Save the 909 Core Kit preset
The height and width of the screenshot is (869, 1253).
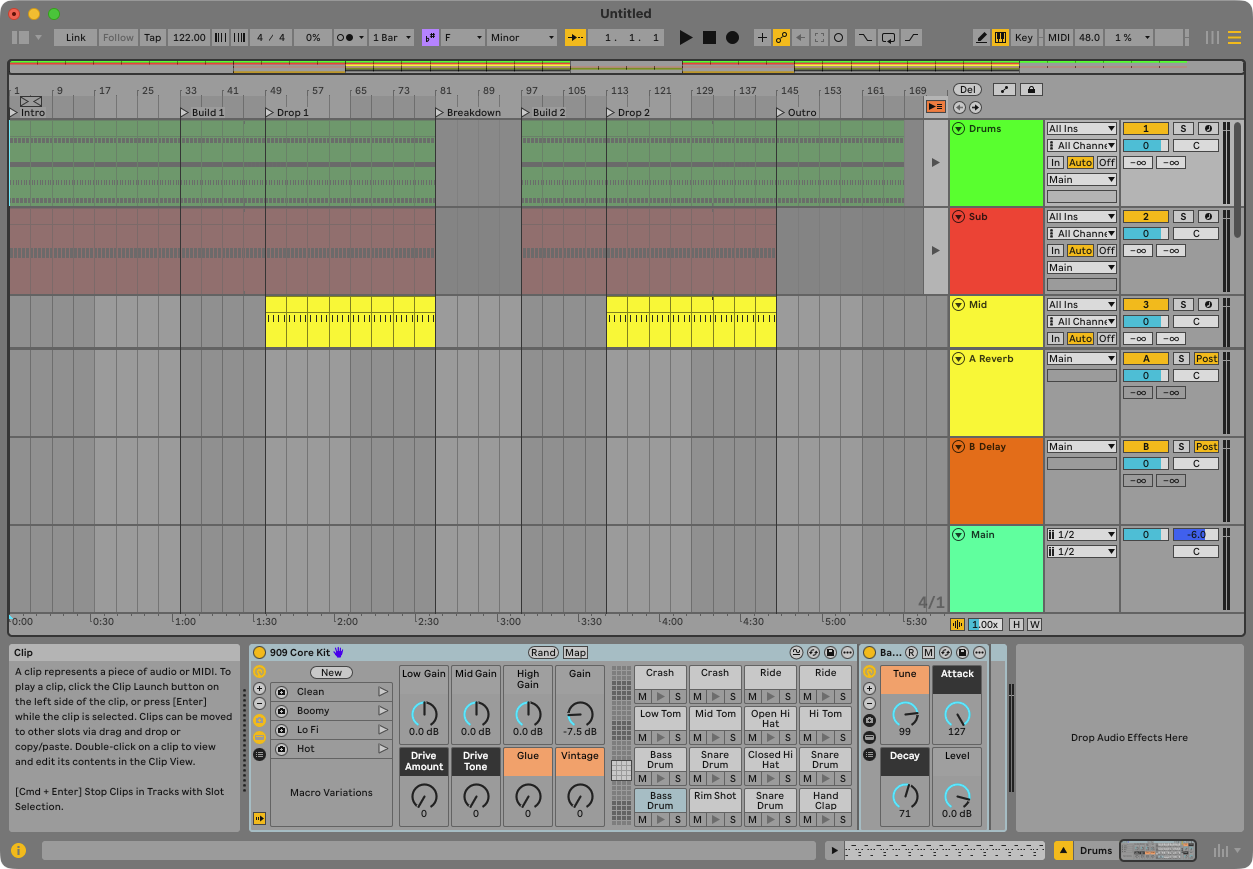[x=830, y=652]
